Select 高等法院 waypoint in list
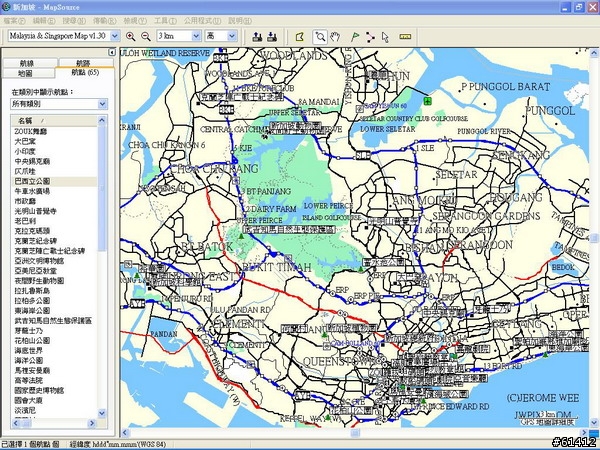The height and width of the screenshot is (450, 600). (29, 380)
